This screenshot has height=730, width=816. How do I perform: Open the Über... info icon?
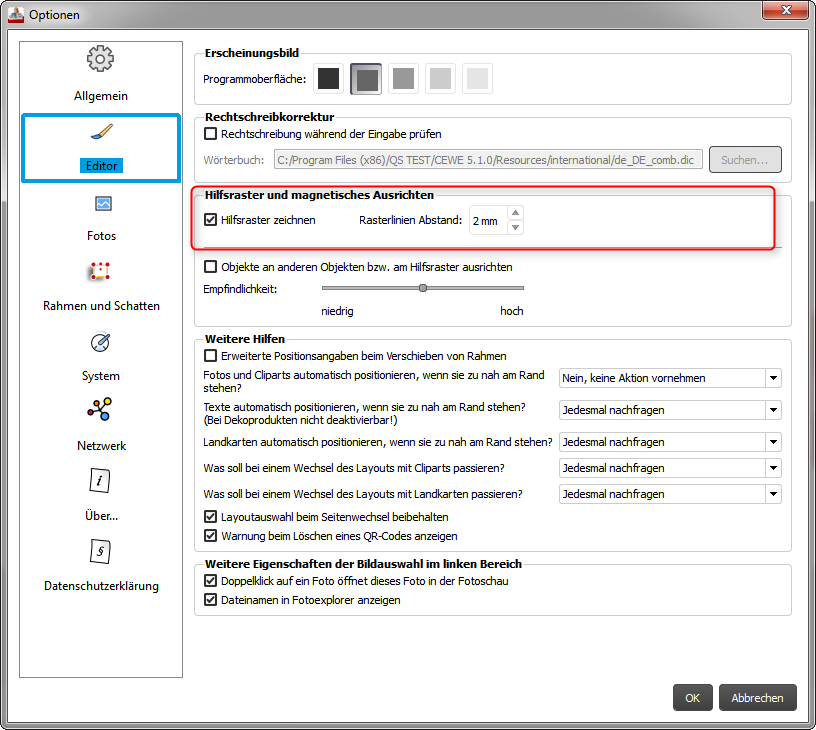click(101, 481)
